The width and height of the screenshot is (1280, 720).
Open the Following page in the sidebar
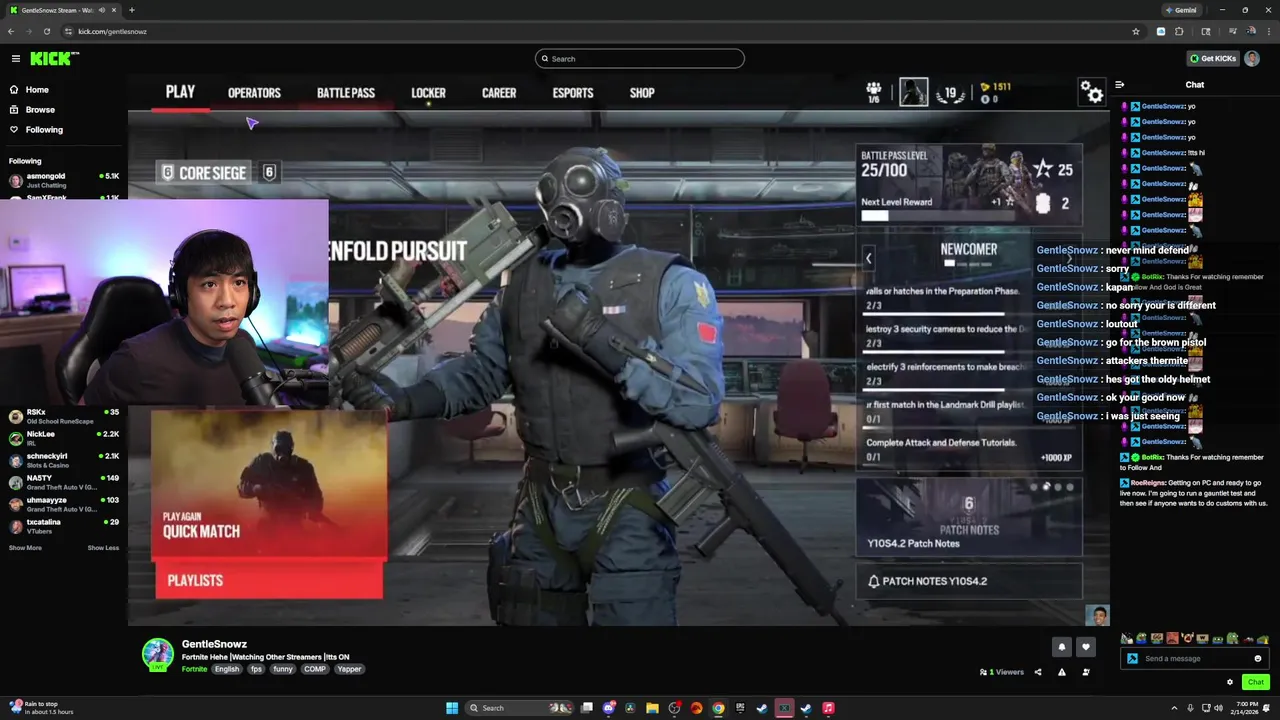44,130
